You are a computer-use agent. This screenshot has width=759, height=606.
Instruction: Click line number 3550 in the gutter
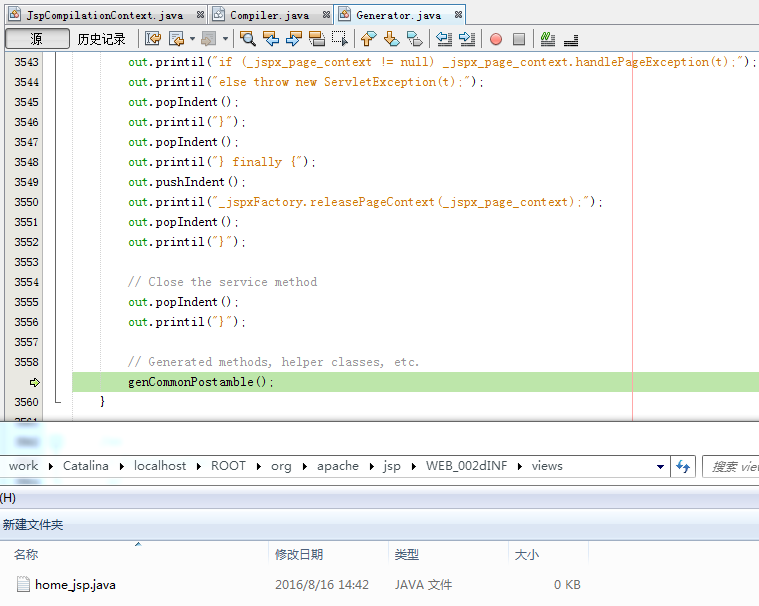click(26, 202)
